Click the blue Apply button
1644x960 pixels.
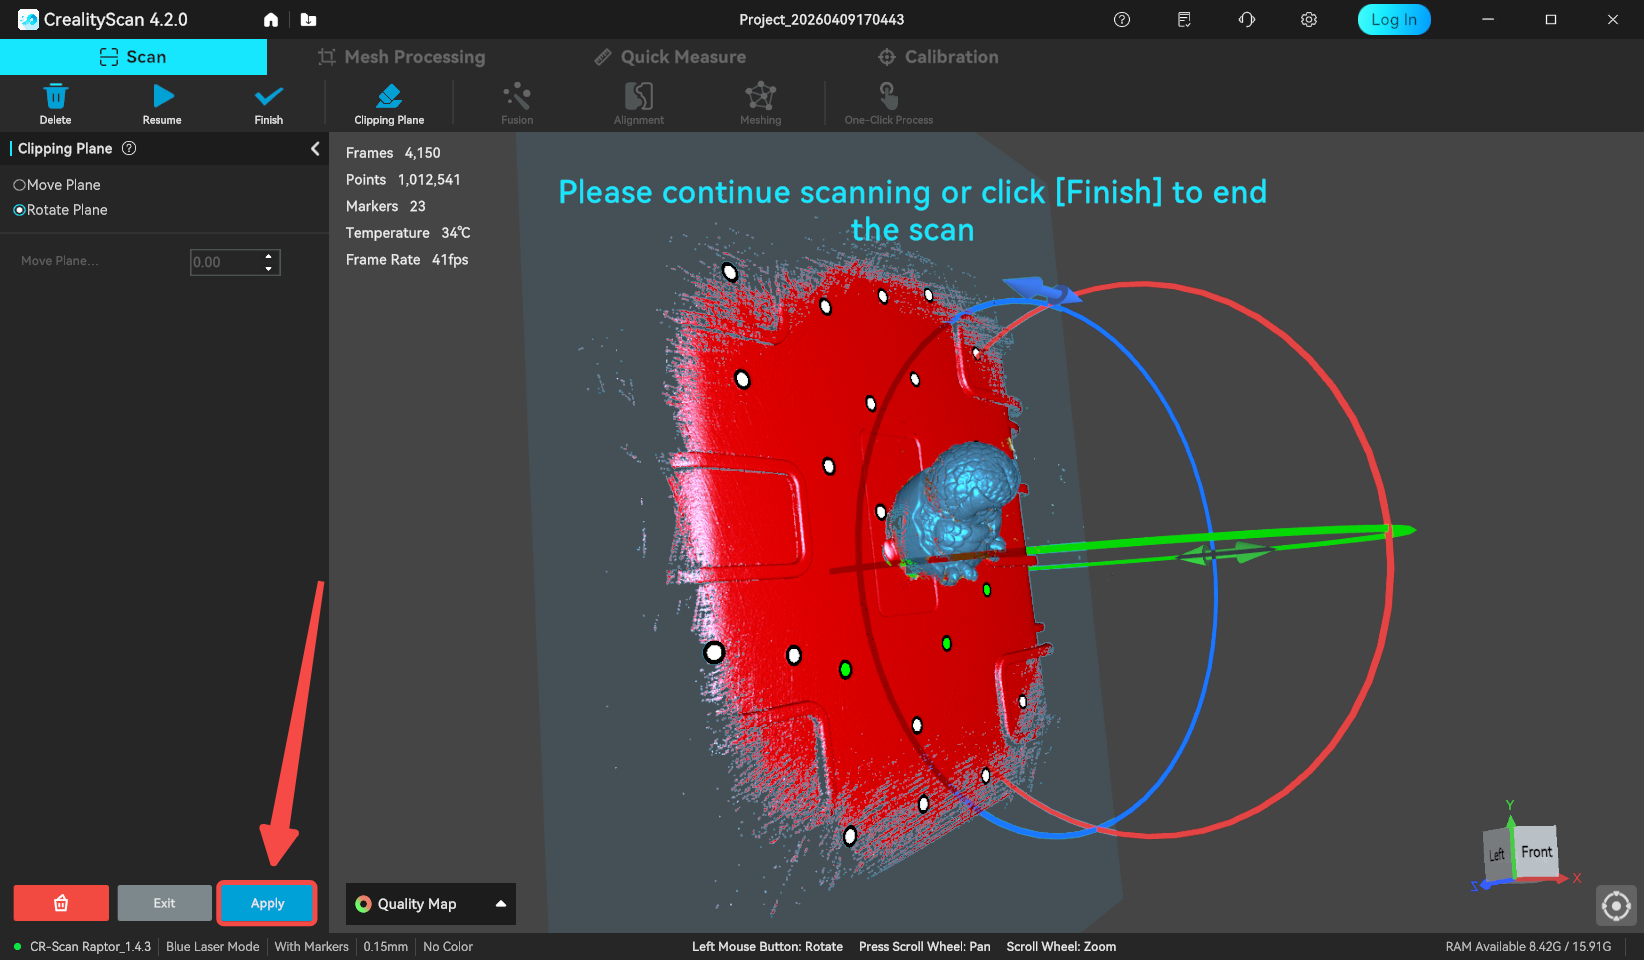point(267,903)
